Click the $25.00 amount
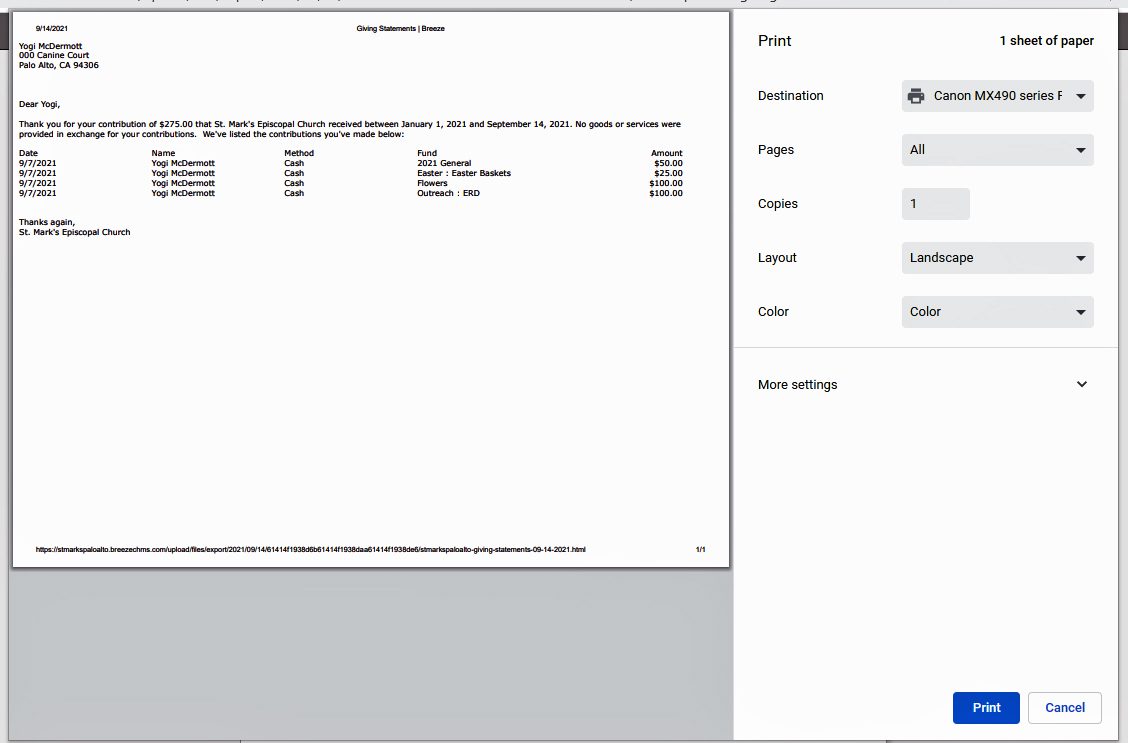Viewport: 1128px width, 743px height. tap(668, 173)
